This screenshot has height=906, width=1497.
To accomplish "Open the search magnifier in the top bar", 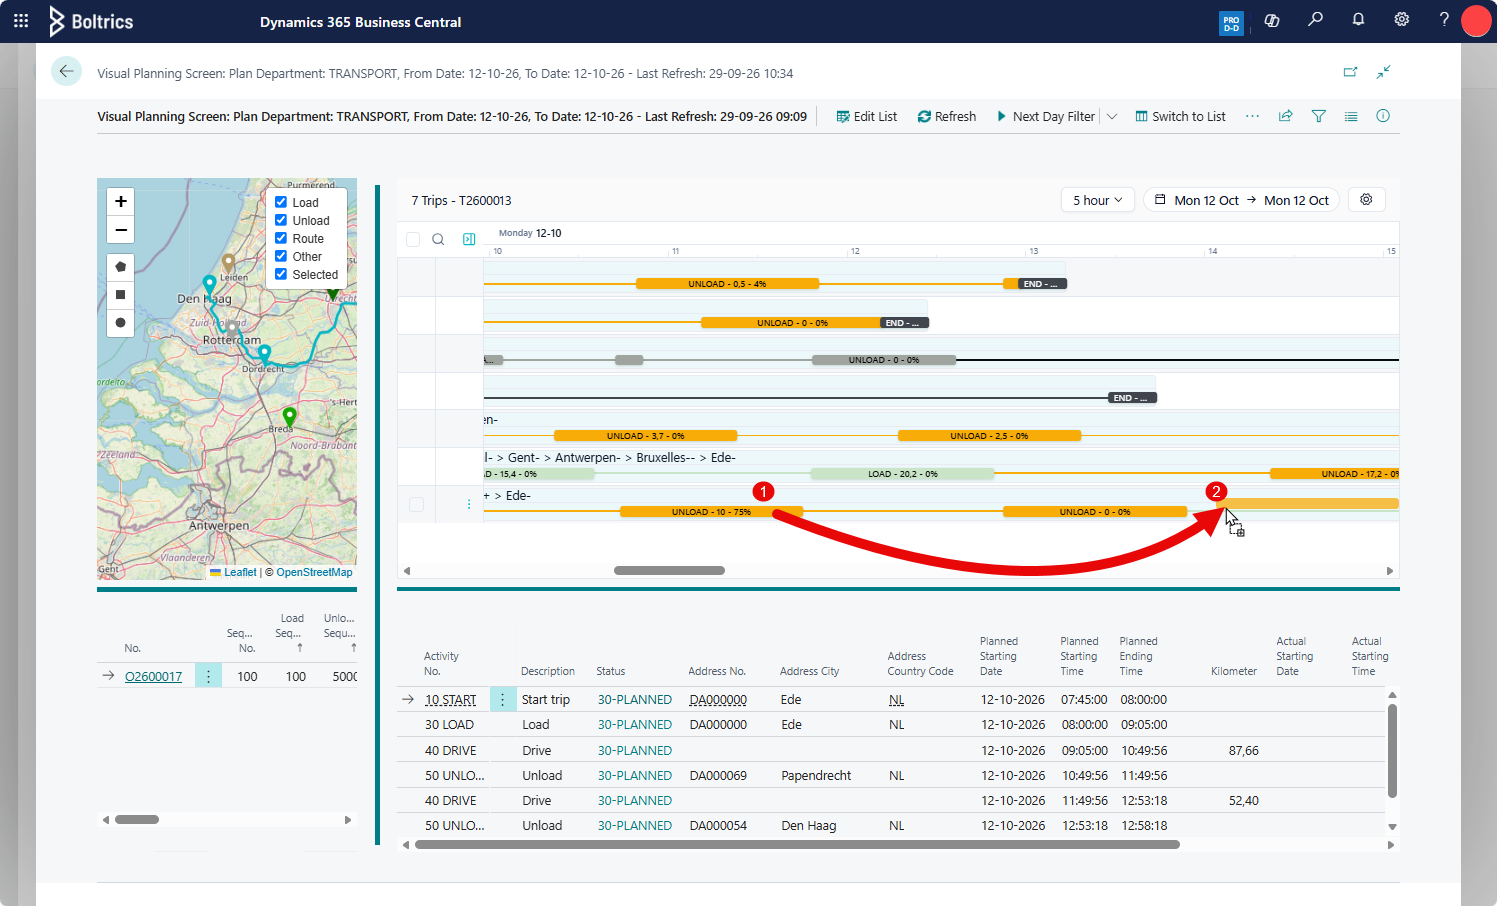I will 1315,20.
